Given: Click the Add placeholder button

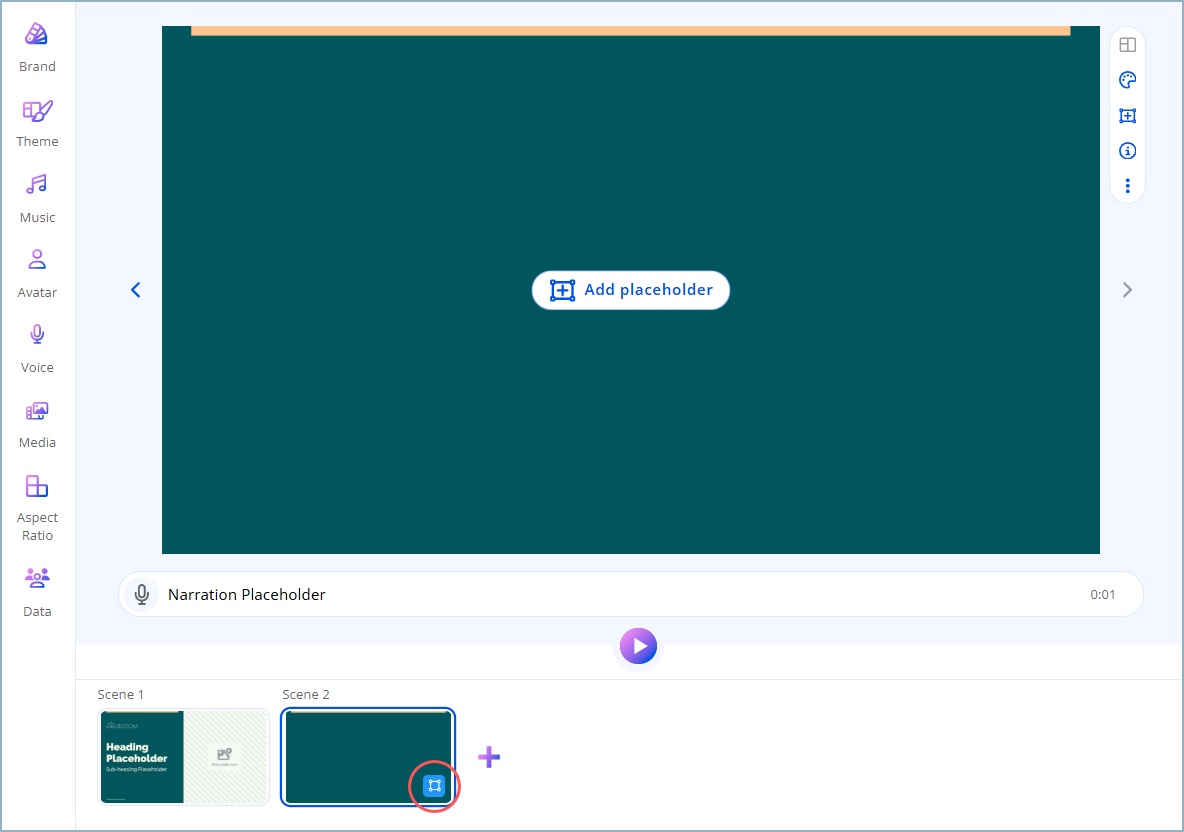Looking at the screenshot, I should 630,289.
